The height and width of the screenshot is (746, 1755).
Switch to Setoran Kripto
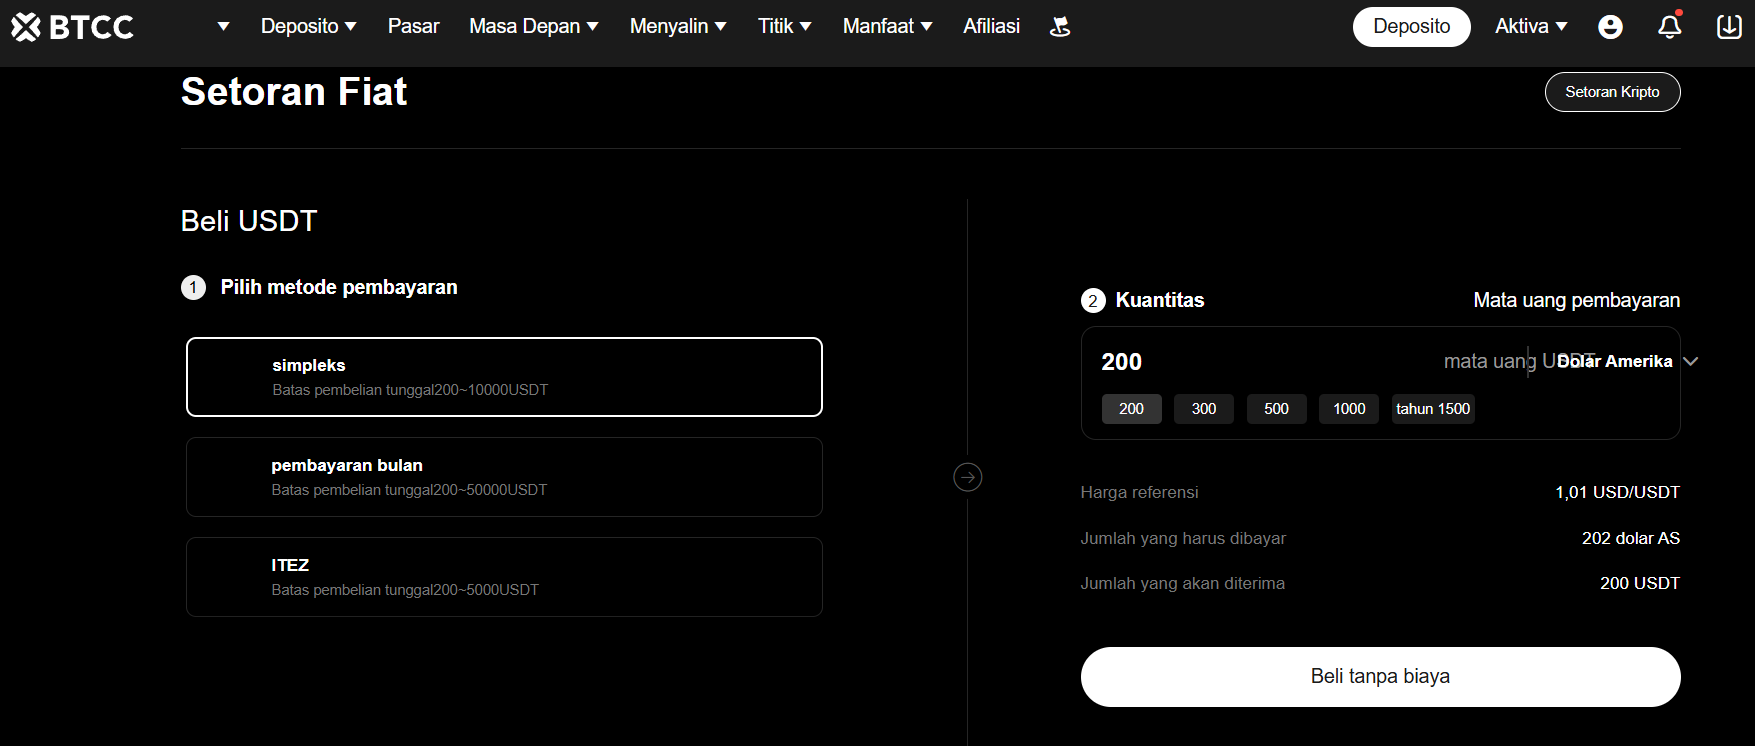pyautogui.click(x=1612, y=92)
